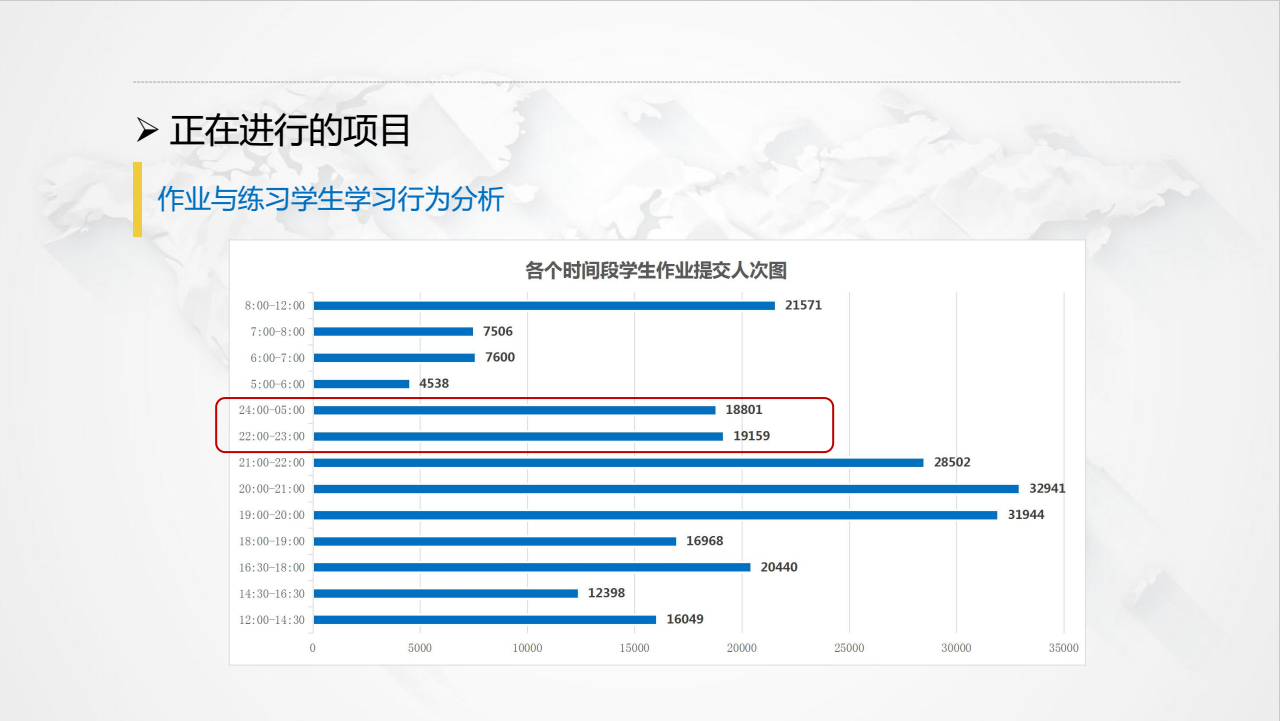
Task: Click the 12:00-14:30 axis label
Action: tap(272, 620)
